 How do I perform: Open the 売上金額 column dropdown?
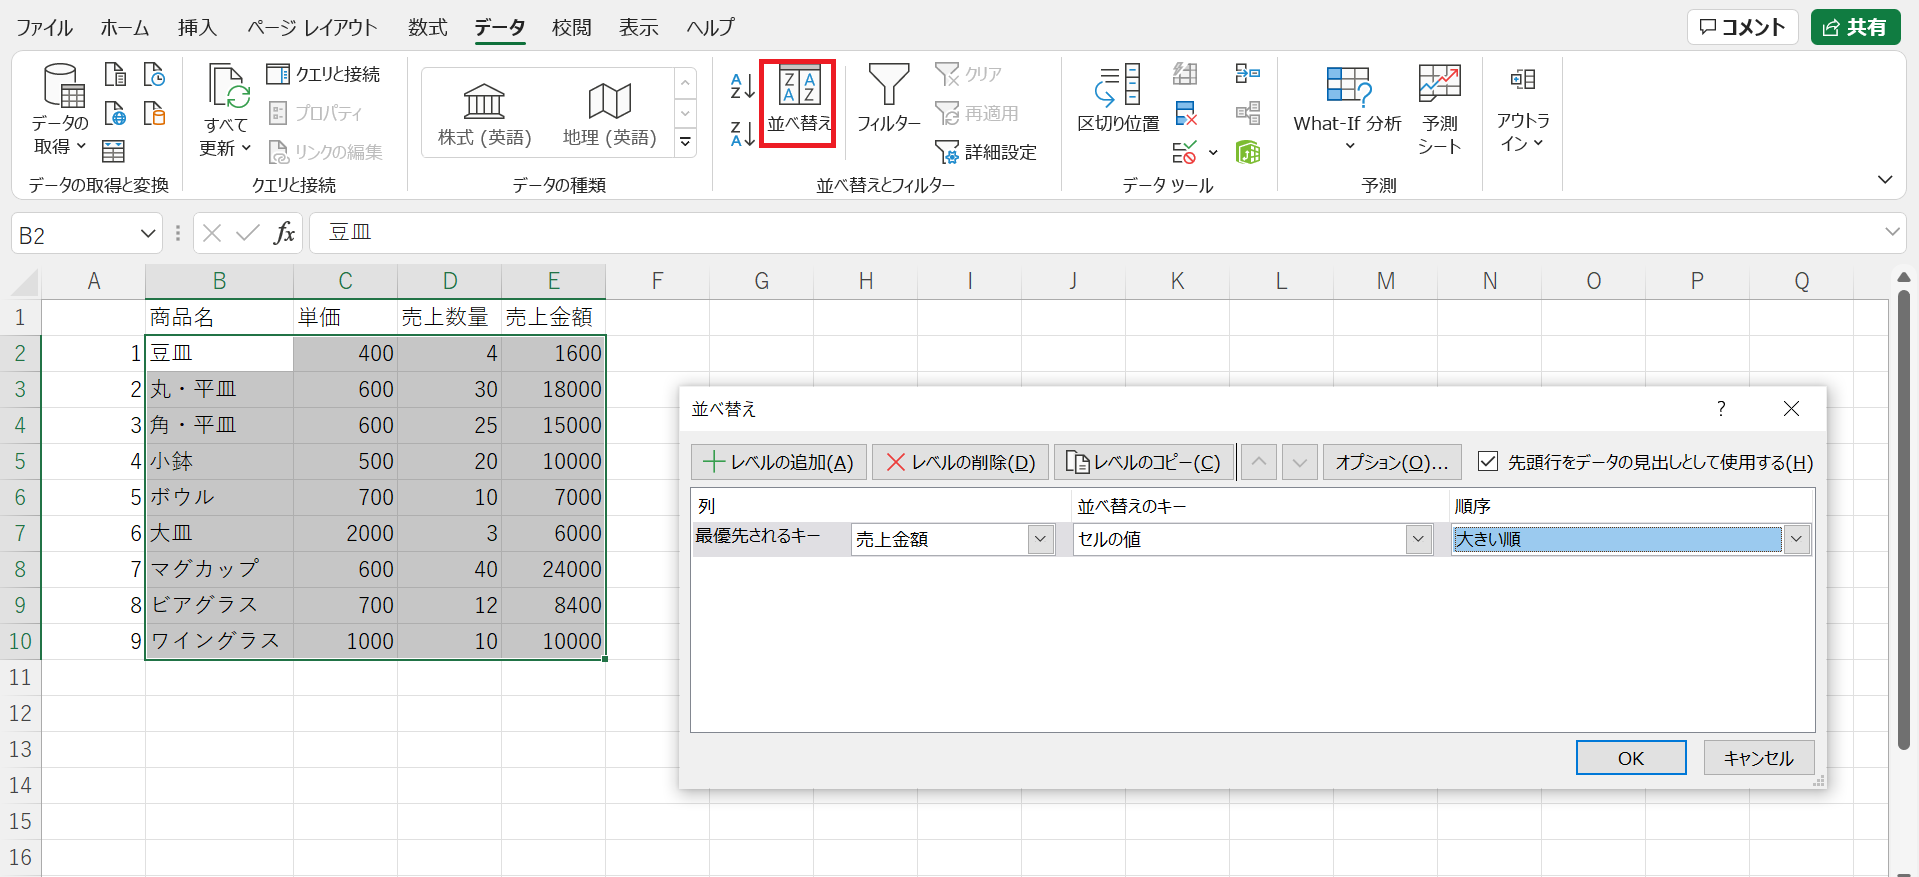pos(1041,540)
